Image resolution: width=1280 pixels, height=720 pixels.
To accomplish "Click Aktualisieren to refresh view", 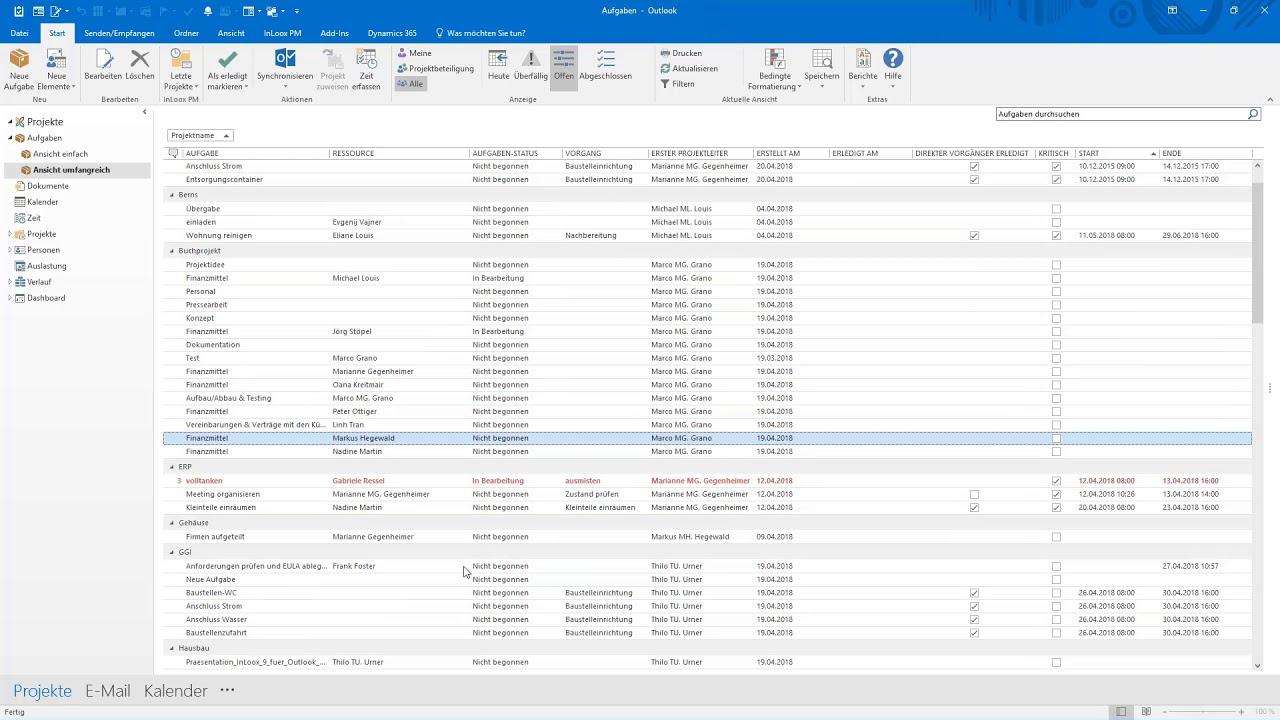I will coord(688,69).
